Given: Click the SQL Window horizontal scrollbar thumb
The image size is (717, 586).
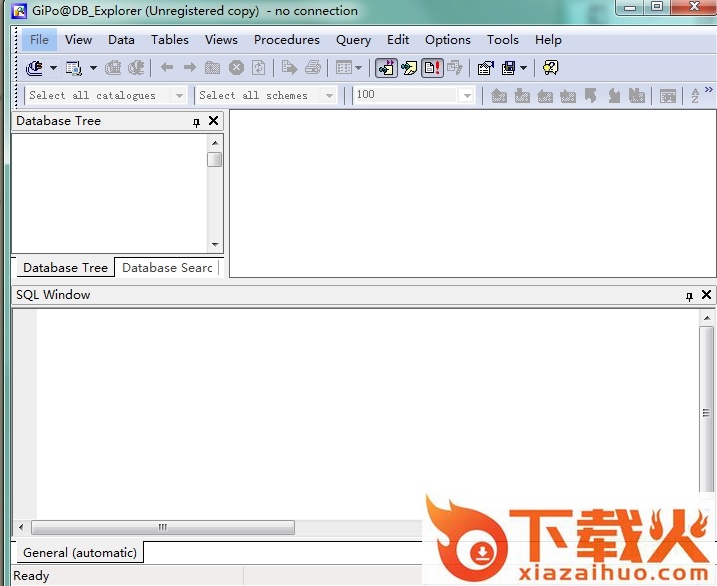Looking at the screenshot, I should tap(163, 527).
